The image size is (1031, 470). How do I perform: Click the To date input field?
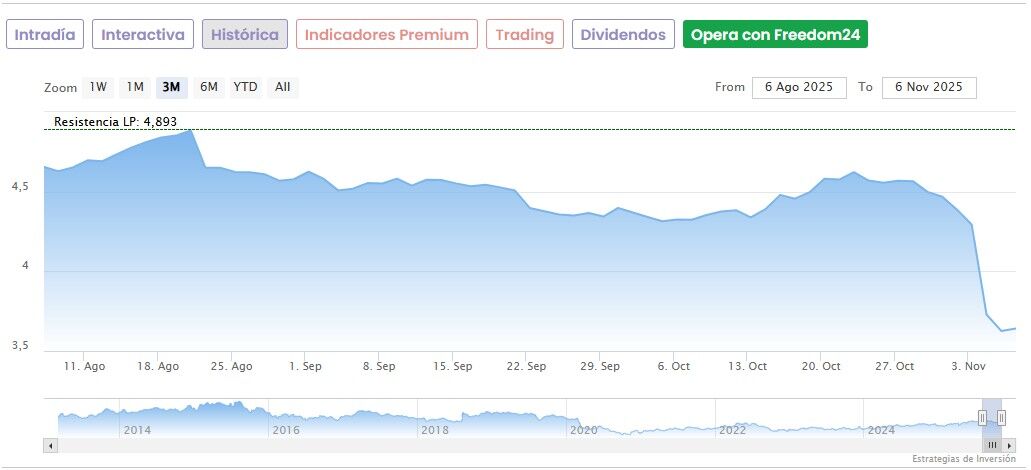point(929,87)
